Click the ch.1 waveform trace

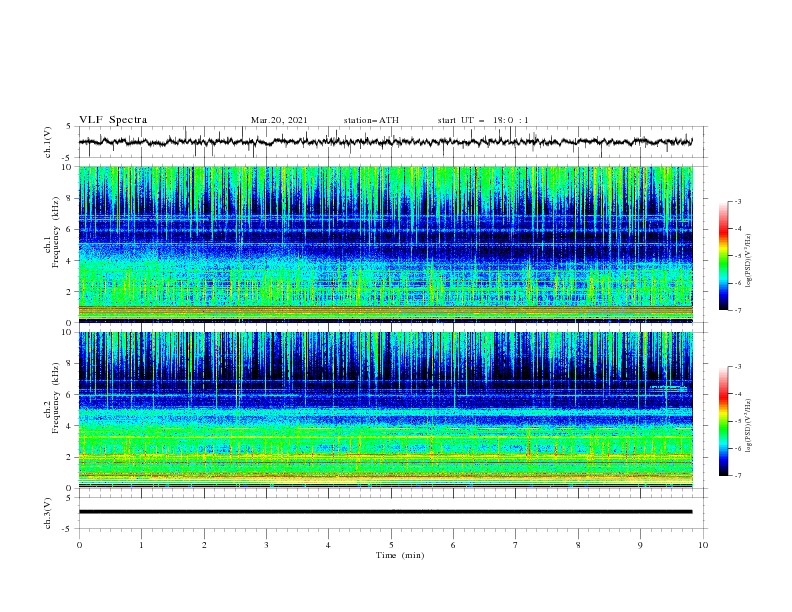[x=385, y=142]
